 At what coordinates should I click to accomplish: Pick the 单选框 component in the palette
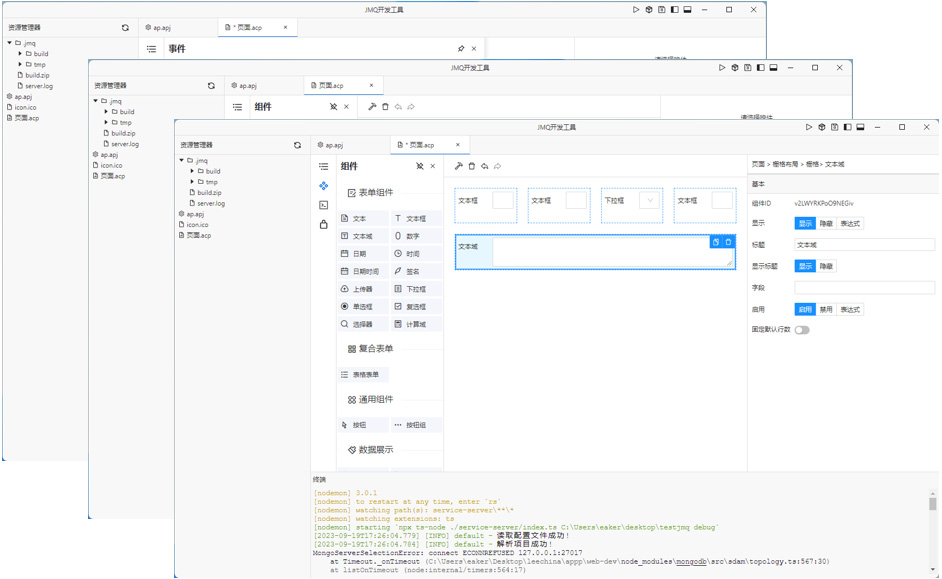coord(363,306)
